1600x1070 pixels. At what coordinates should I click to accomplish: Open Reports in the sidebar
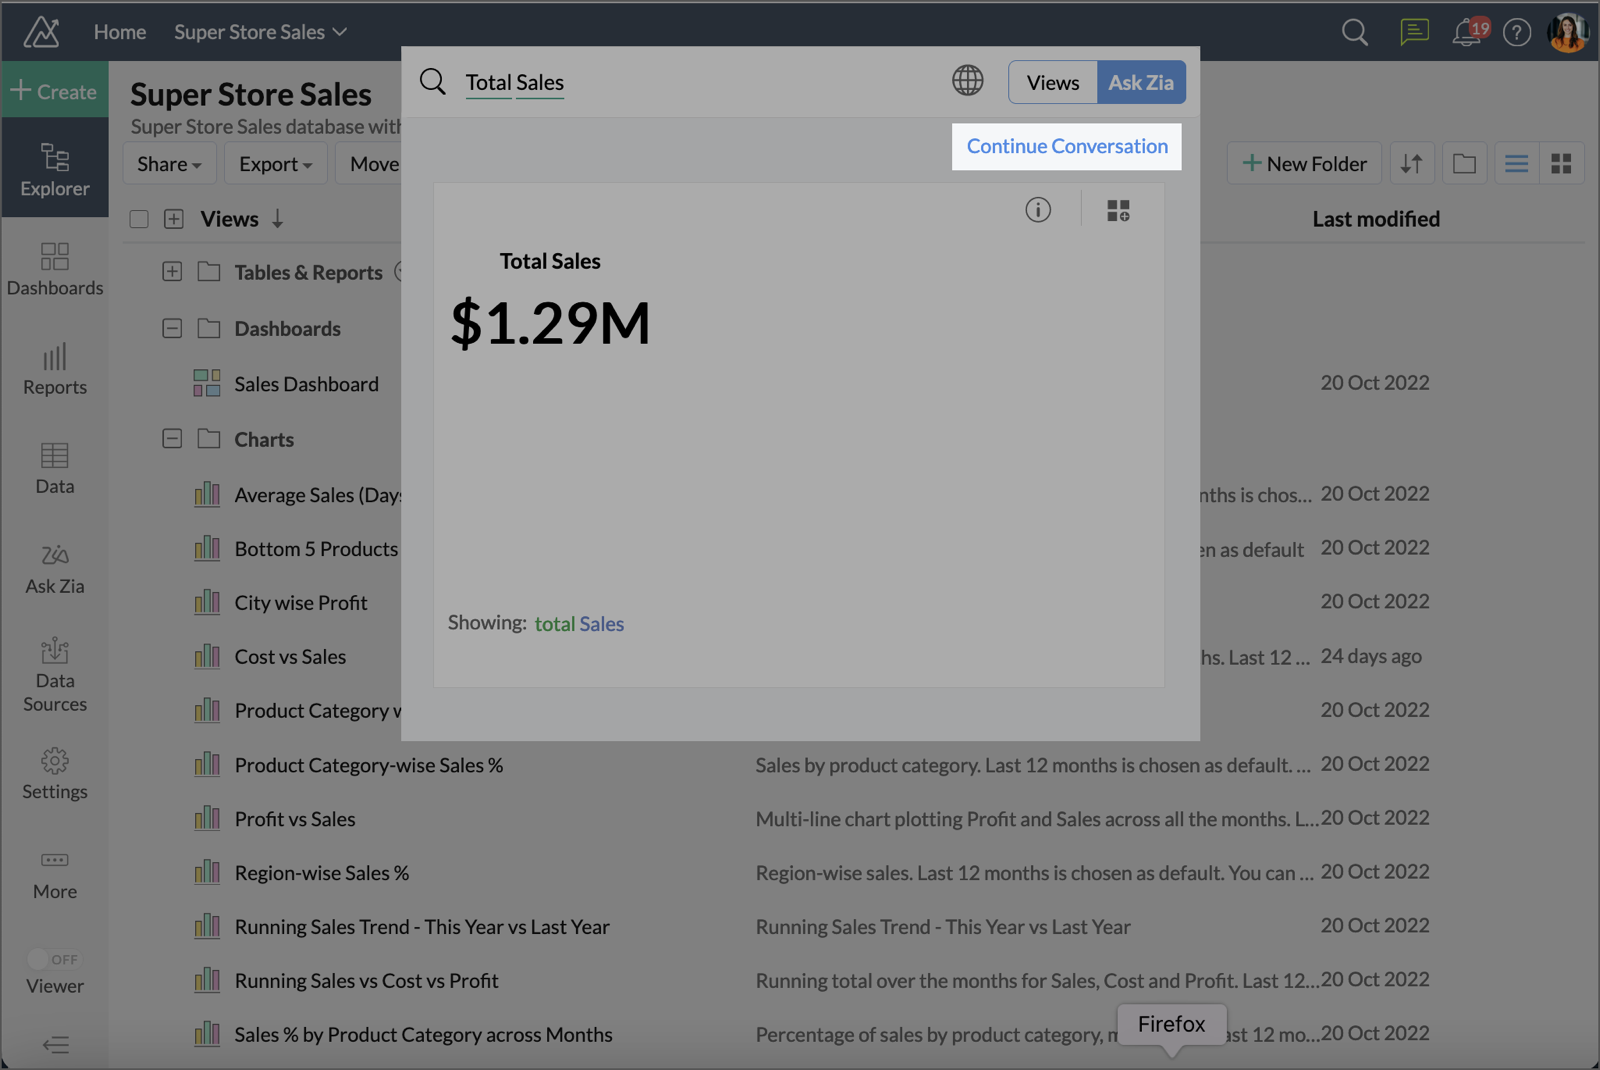coord(55,369)
